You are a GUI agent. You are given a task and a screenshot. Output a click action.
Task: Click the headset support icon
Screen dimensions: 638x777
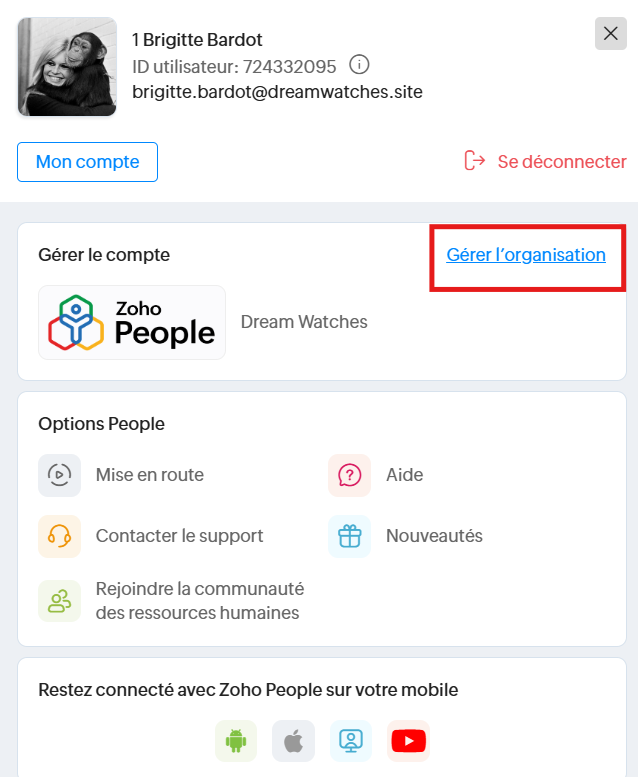[59, 536]
